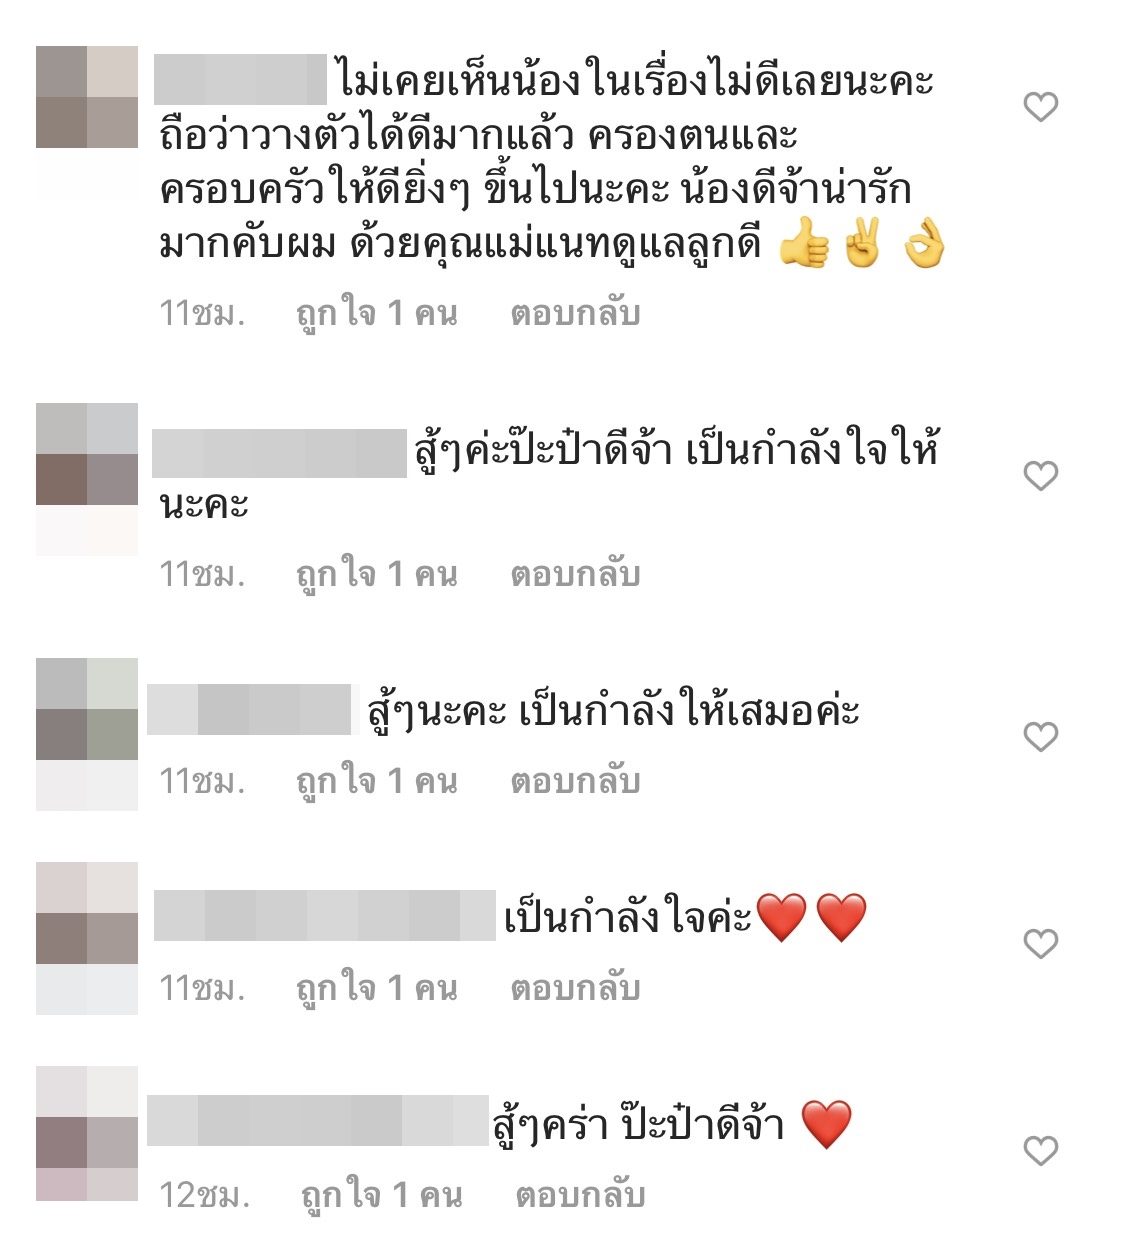View likes on the first comment
Viewport: 1125px width, 1260px height.
point(377,313)
